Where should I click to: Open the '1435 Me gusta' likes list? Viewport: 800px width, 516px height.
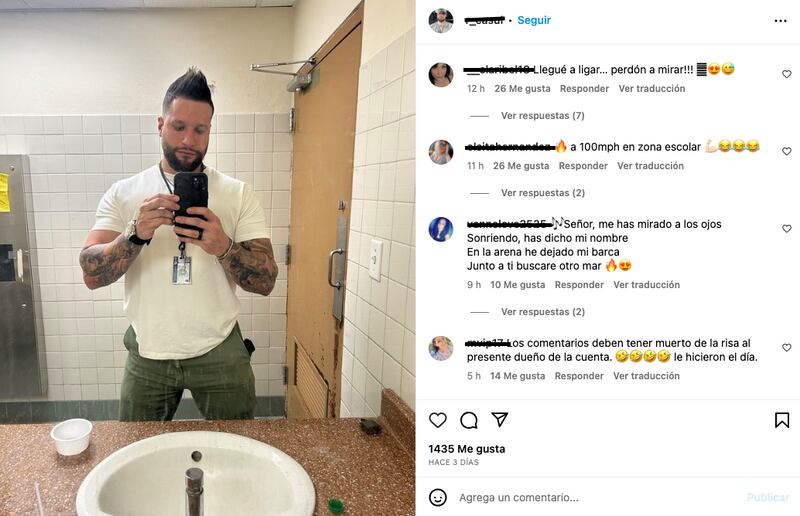[x=466, y=449]
